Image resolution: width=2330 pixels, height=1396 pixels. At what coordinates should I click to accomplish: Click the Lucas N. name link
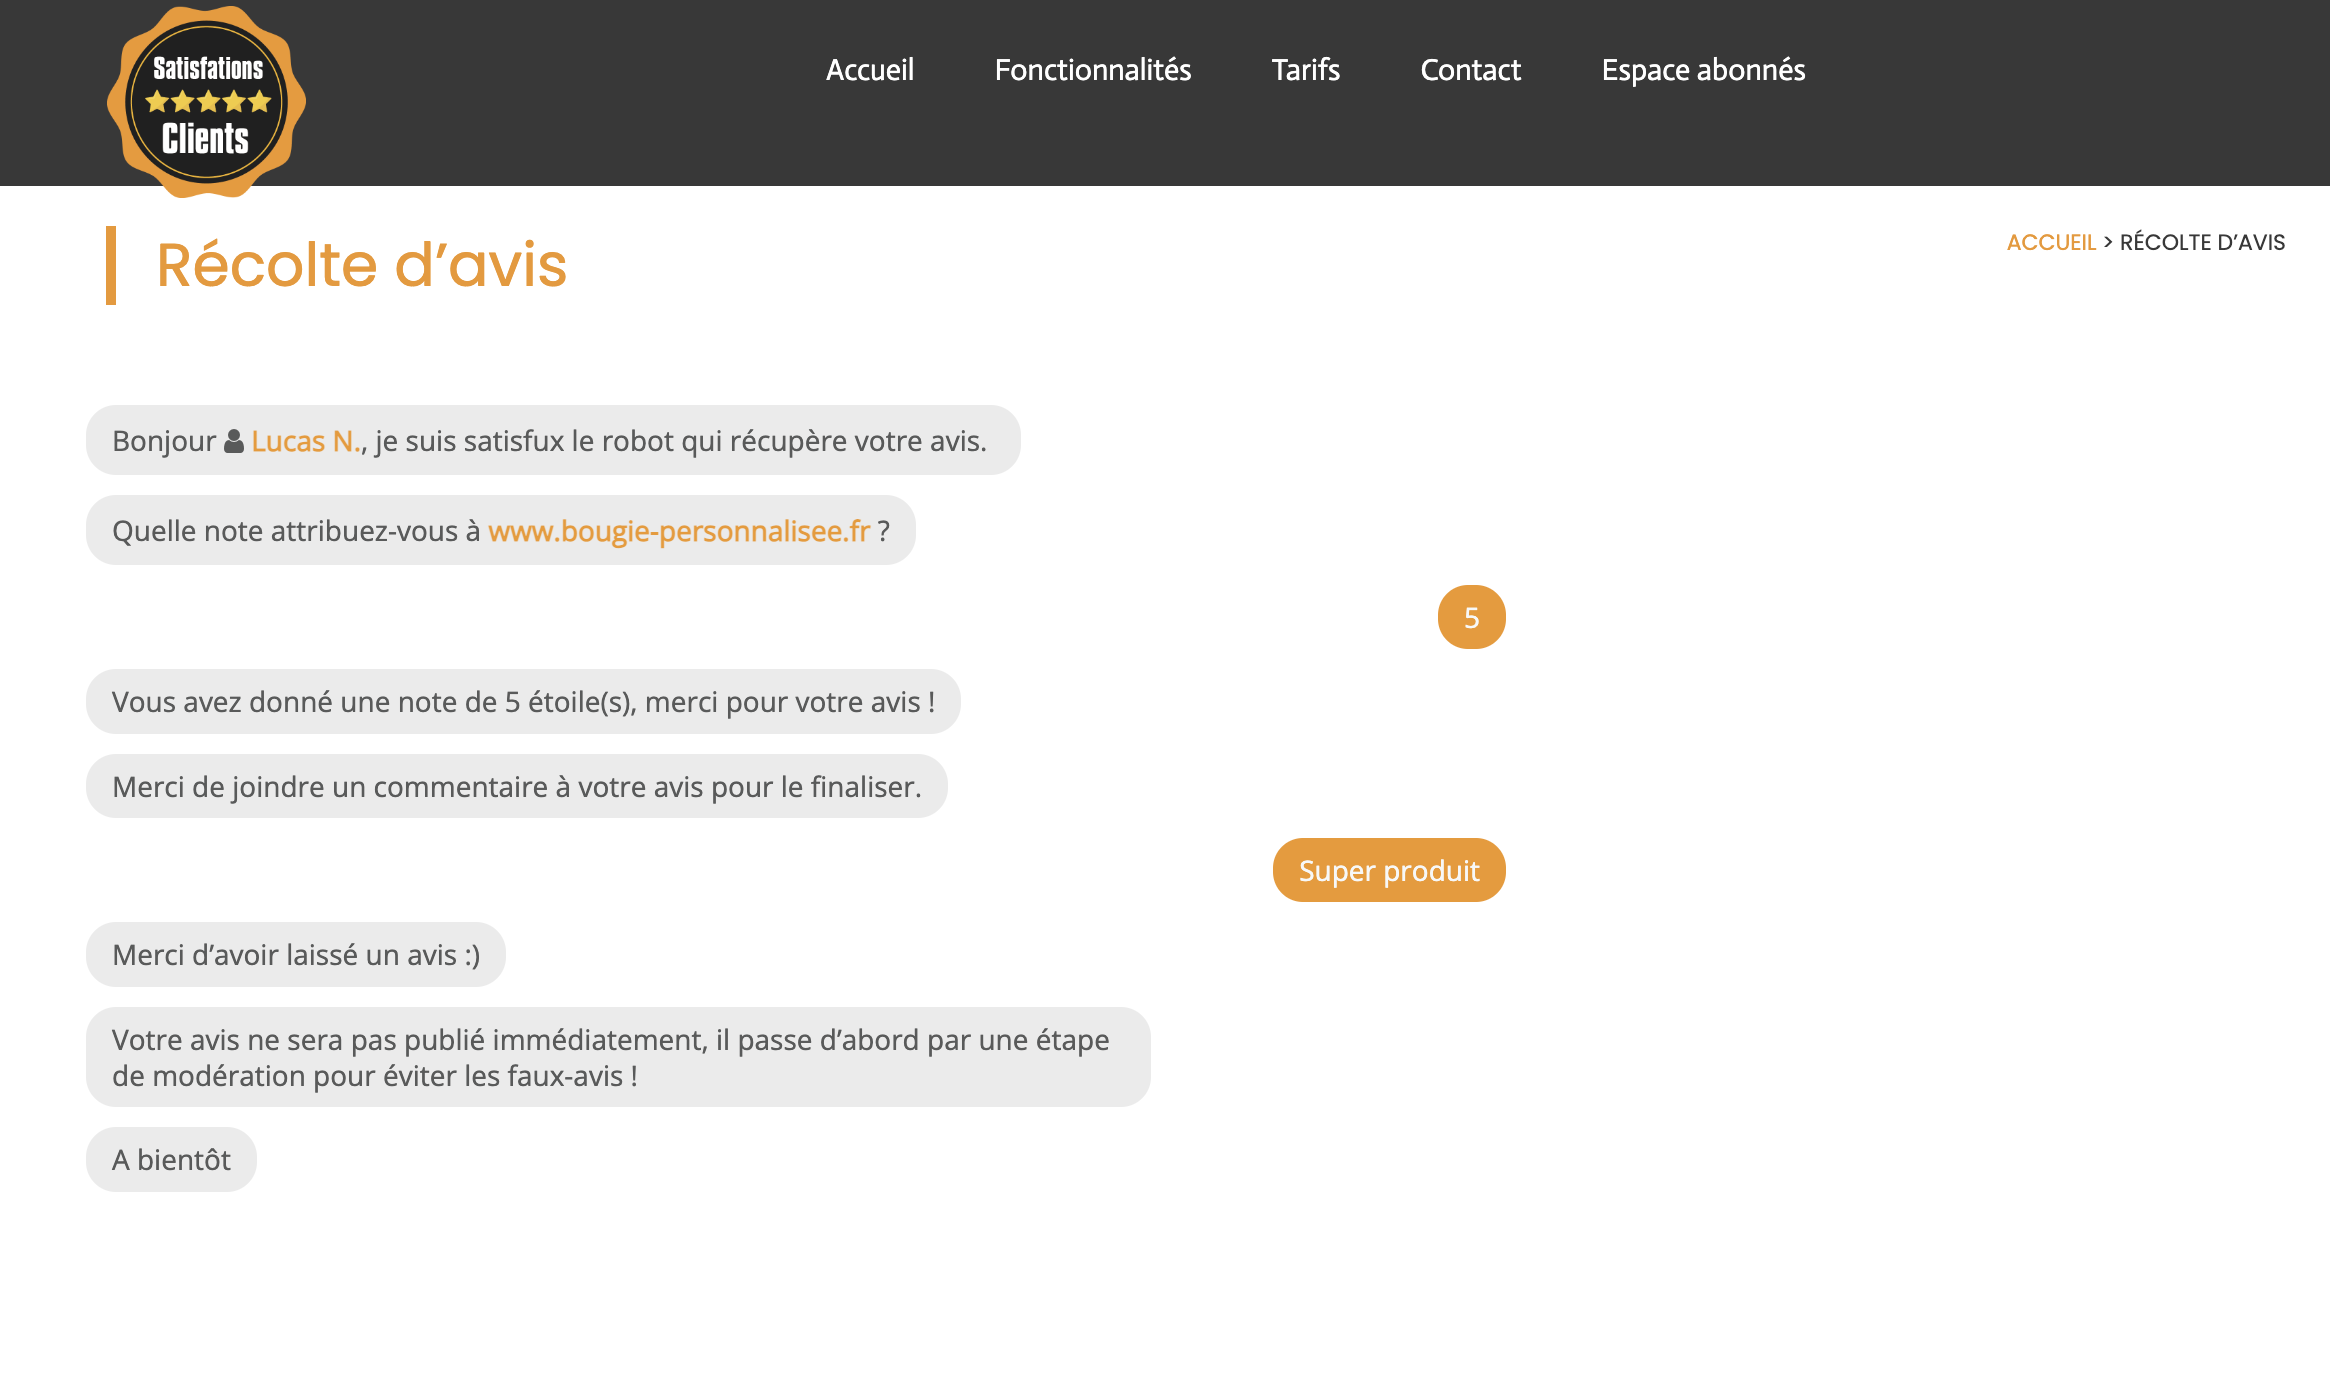pos(305,441)
